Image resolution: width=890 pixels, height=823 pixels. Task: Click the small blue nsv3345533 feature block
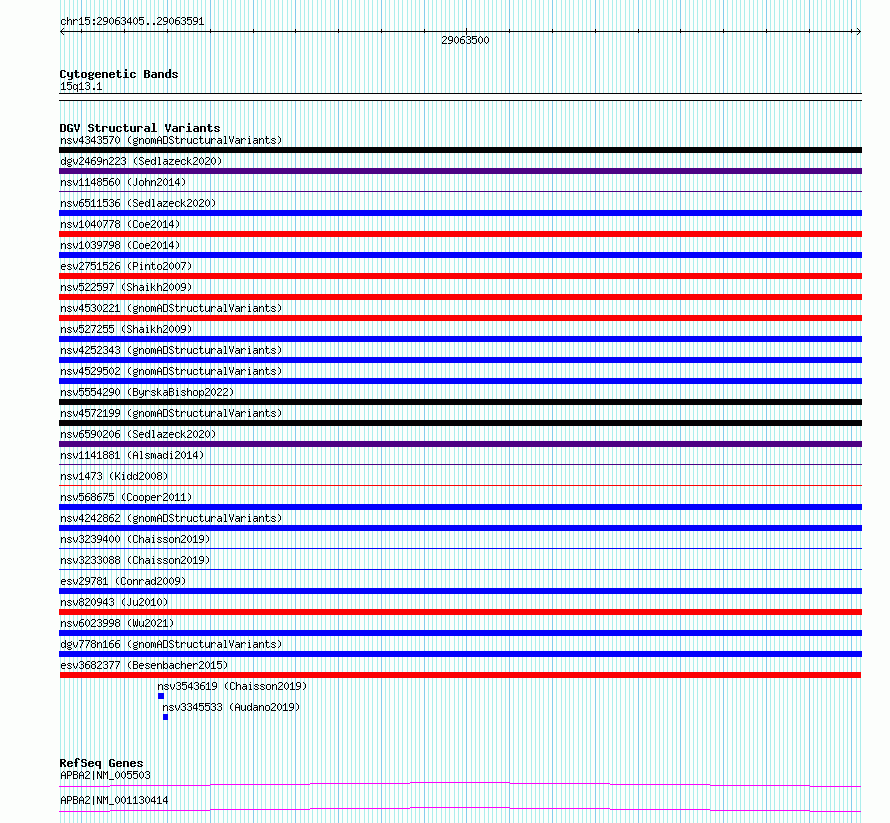pyautogui.click(x=166, y=717)
